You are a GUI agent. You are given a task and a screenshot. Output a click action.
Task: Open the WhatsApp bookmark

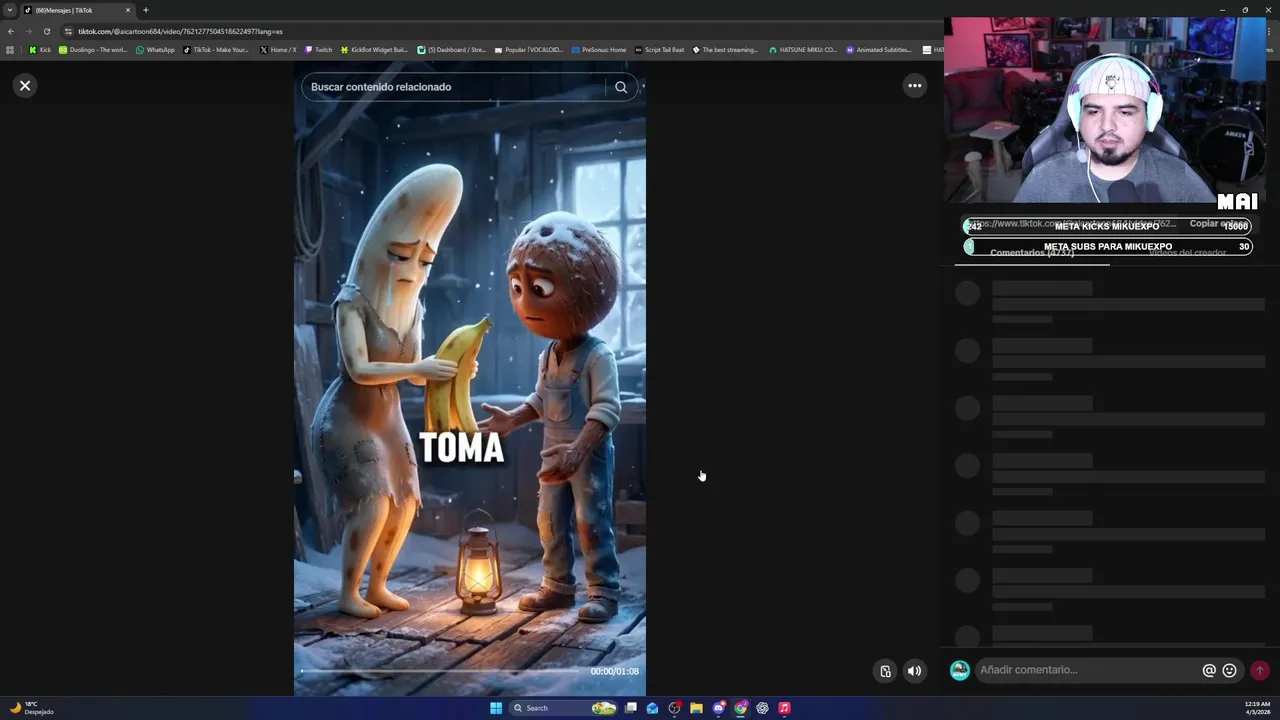coord(155,50)
